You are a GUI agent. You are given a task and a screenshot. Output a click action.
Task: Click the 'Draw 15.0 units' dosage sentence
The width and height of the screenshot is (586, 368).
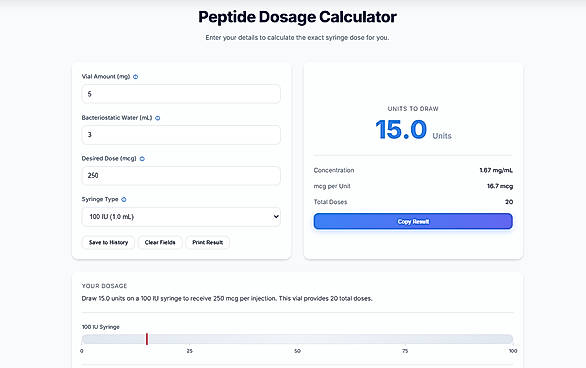tap(227, 299)
